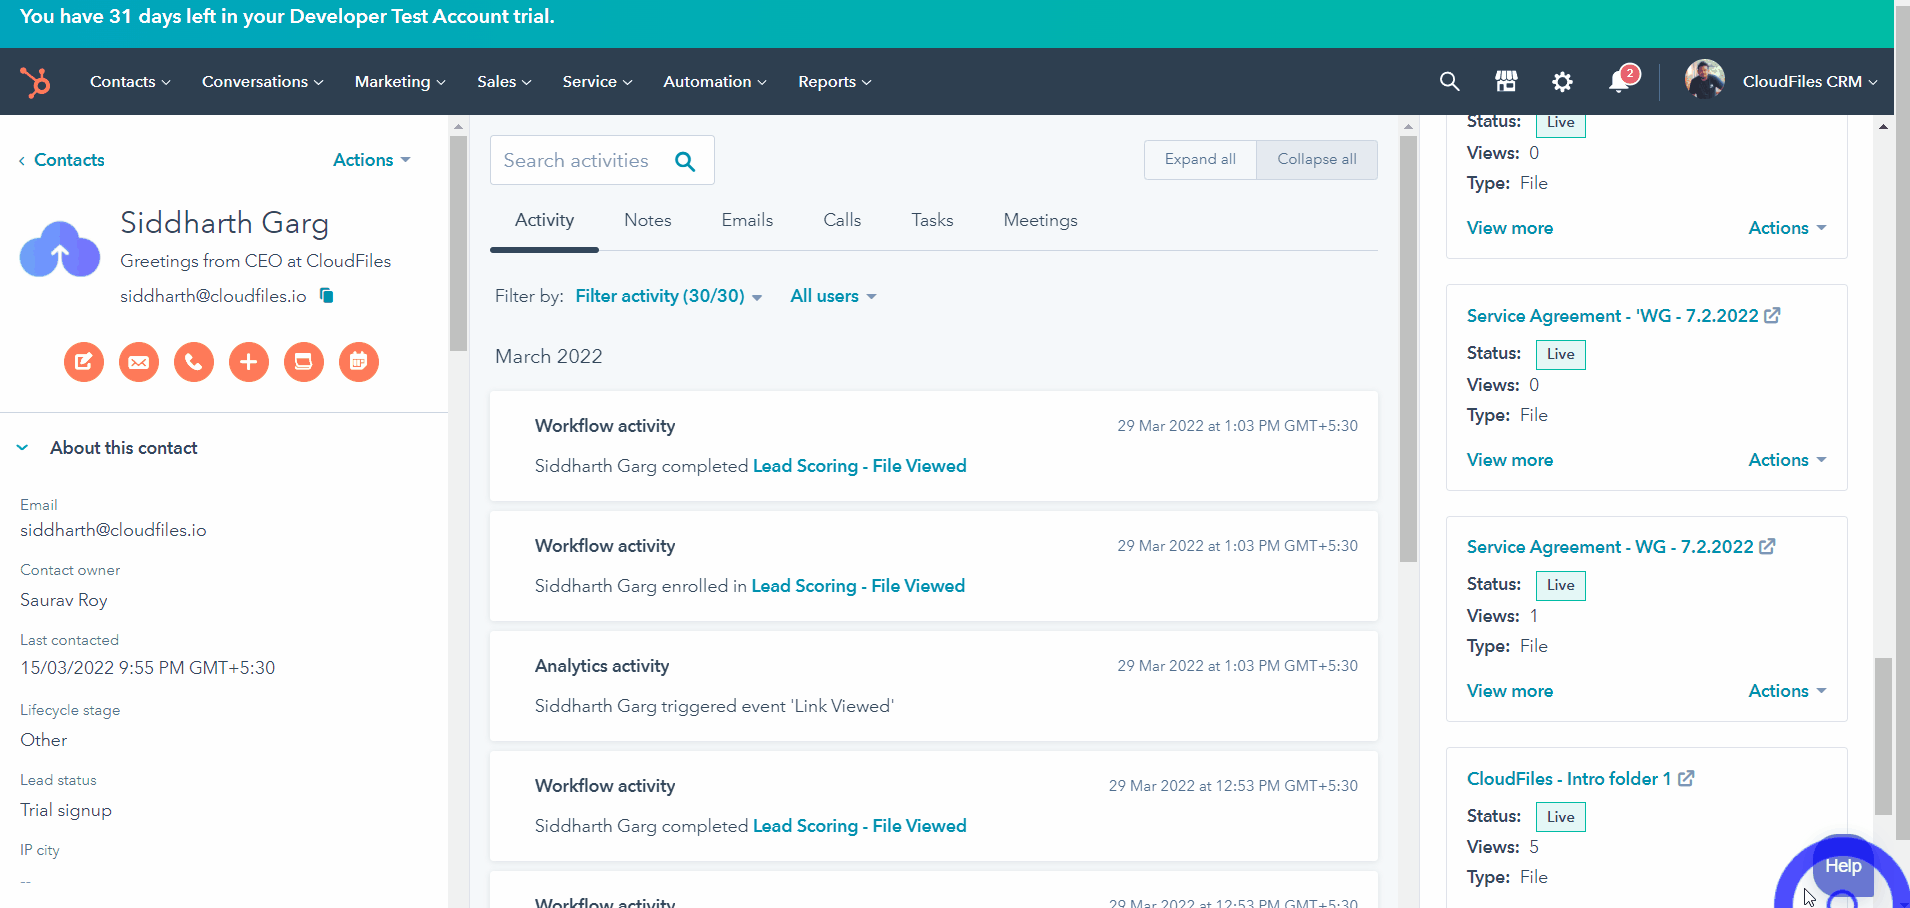Open external link icon for Service Agreement - WG - 7.2.2022
The image size is (1910, 908).
[x=1767, y=546]
